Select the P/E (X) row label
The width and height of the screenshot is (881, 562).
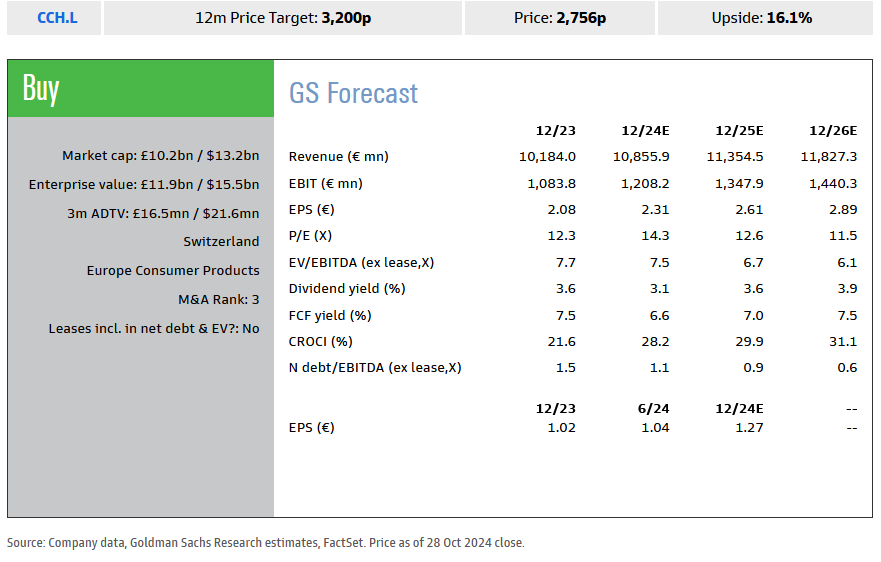point(311,236)
